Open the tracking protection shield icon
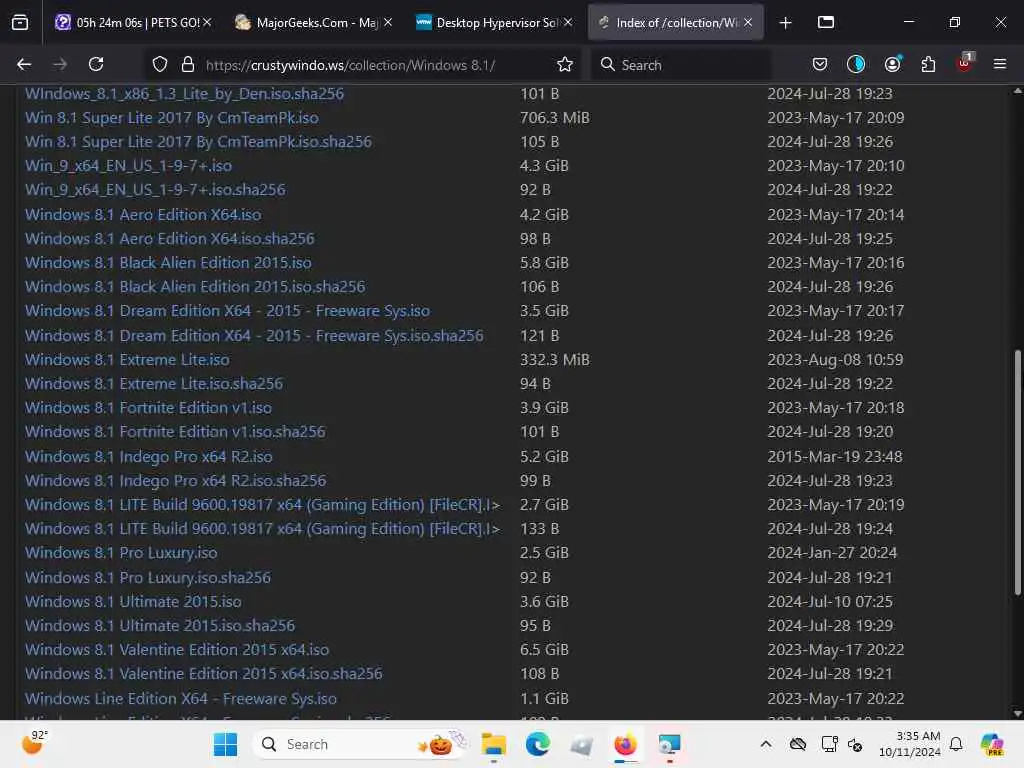 click(160, 65)
